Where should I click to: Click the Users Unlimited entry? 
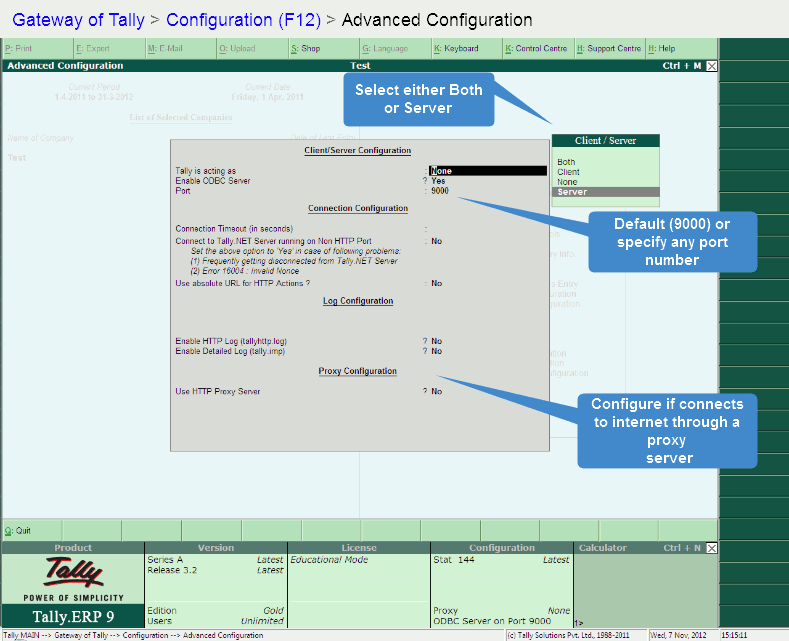(x=215, y=621)
